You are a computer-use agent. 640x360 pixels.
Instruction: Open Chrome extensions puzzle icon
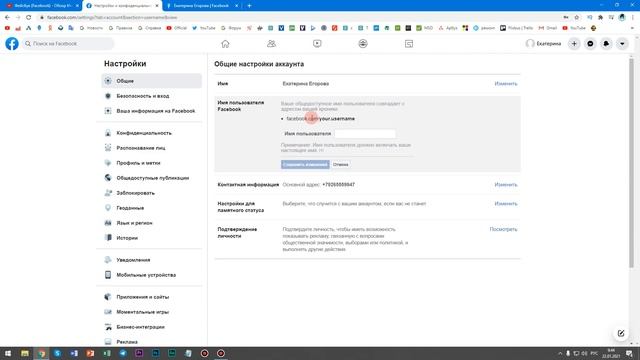[600, 18]
